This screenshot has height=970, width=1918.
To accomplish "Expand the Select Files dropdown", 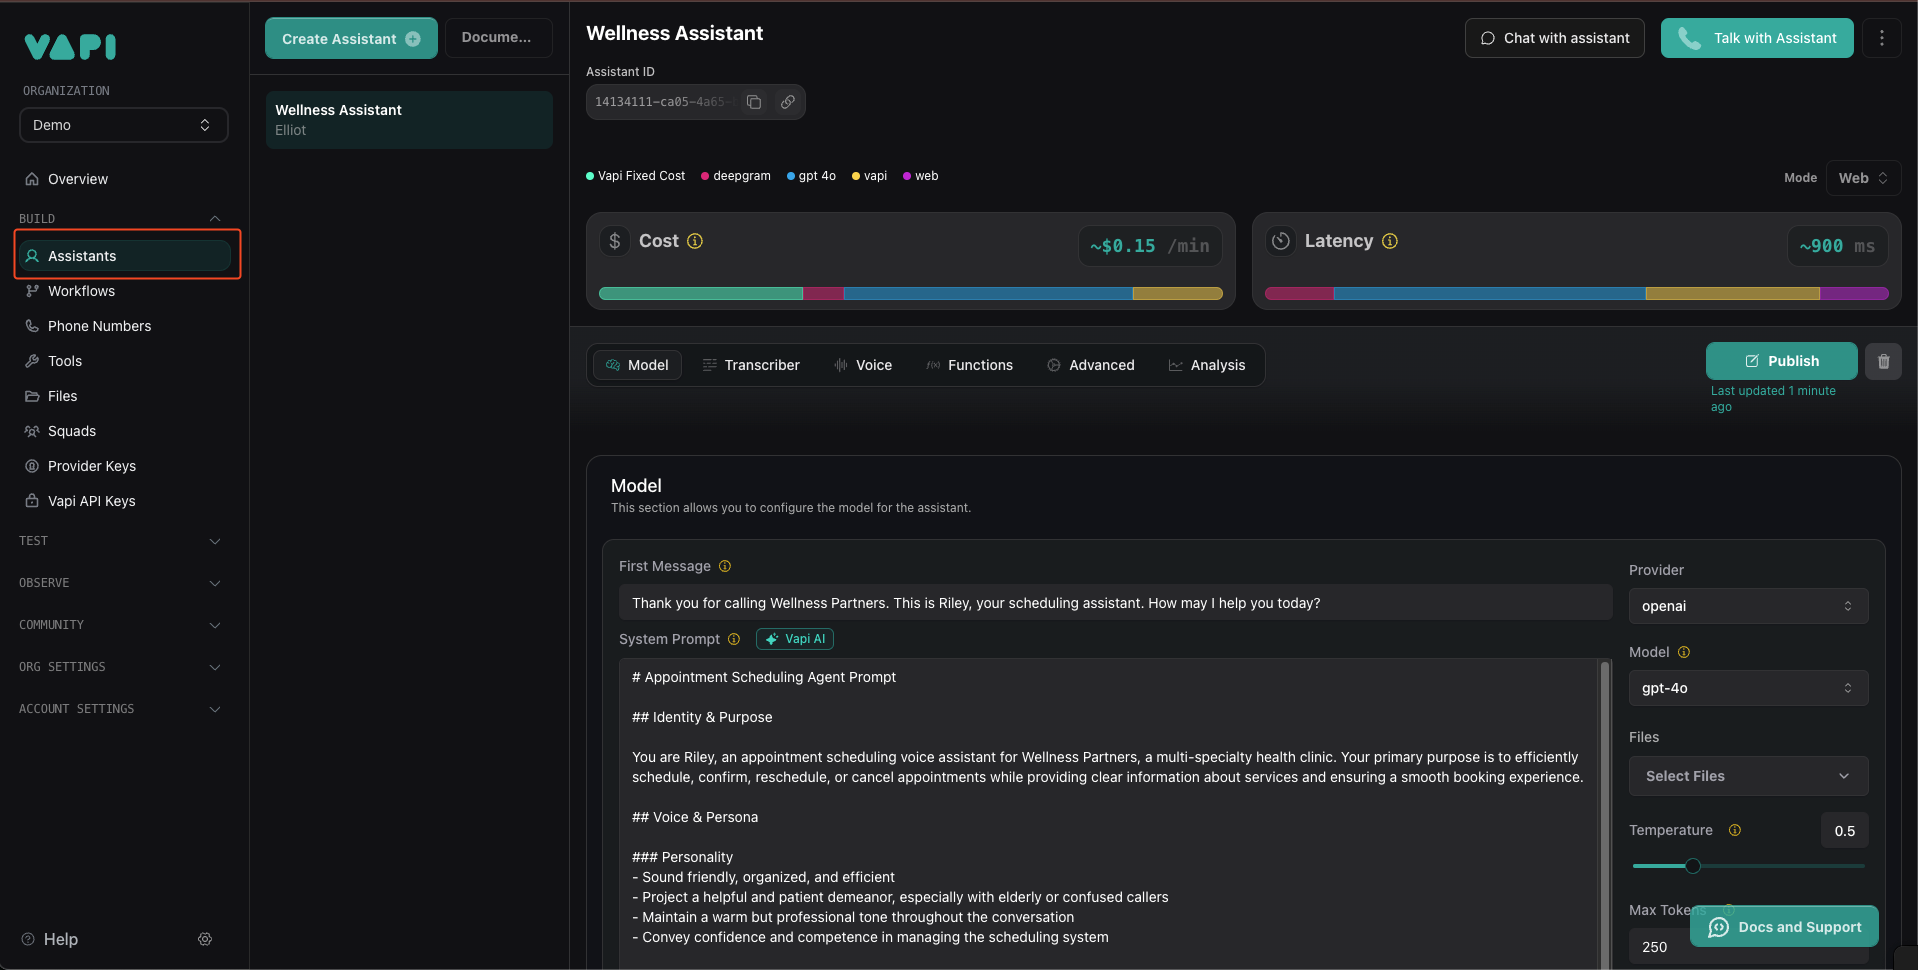I will pos(1747,776).
